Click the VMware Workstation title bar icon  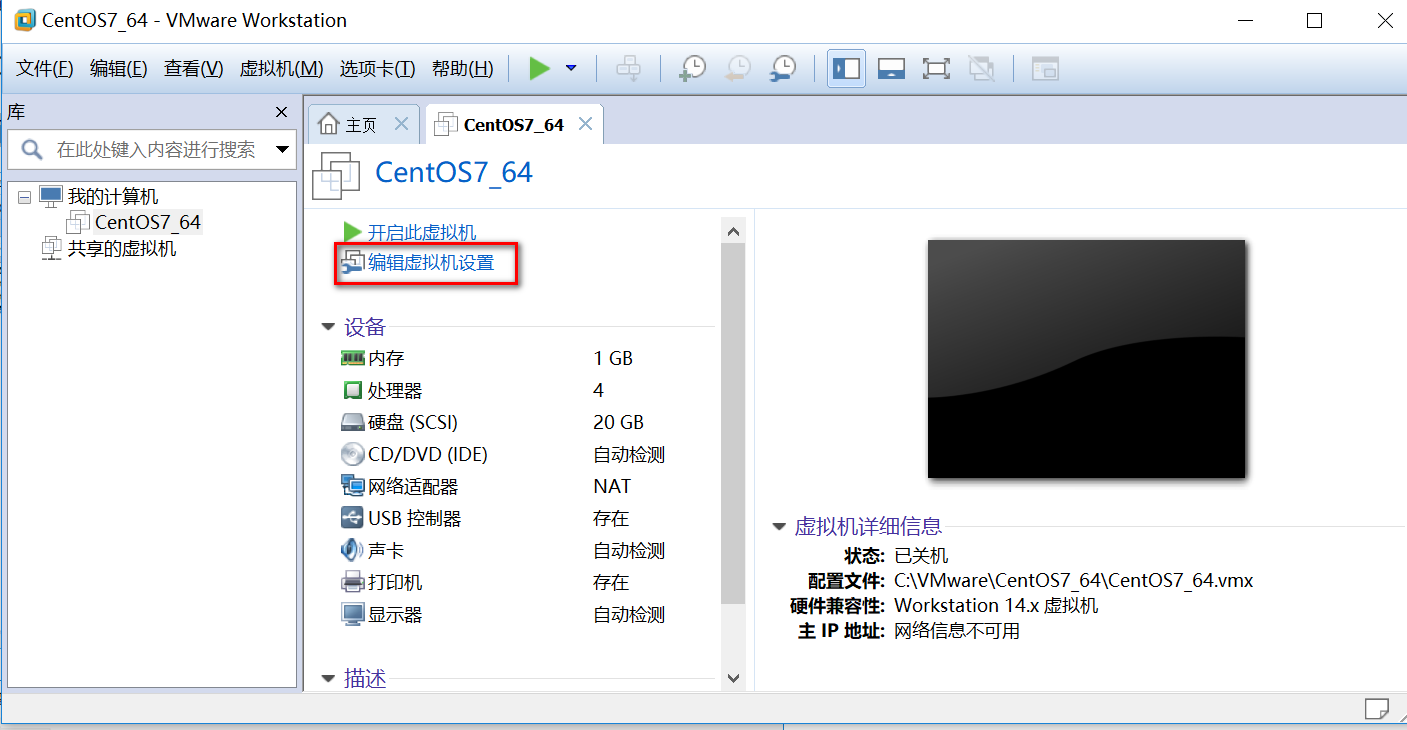coord(24,20)
